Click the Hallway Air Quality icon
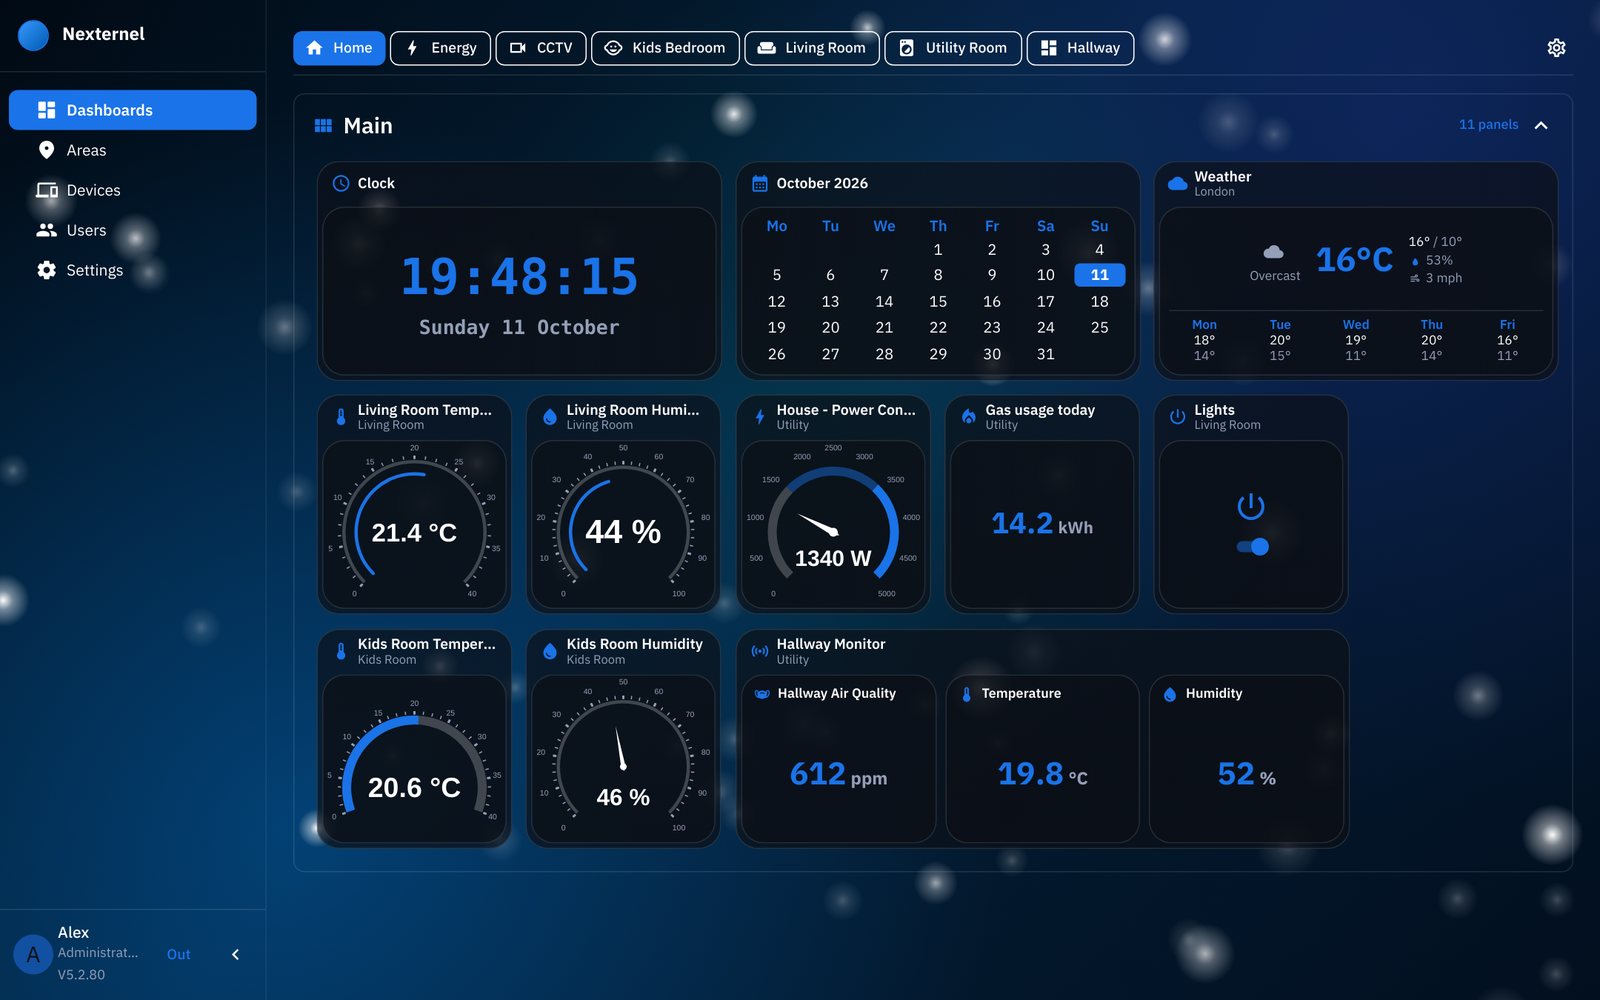This screenshot has width=1600, height=1000. (762, 693)
